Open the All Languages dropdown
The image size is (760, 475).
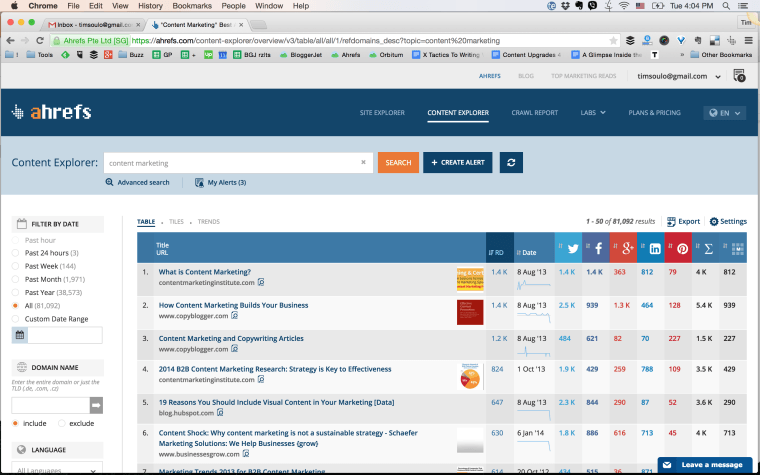tap(57, 468)
